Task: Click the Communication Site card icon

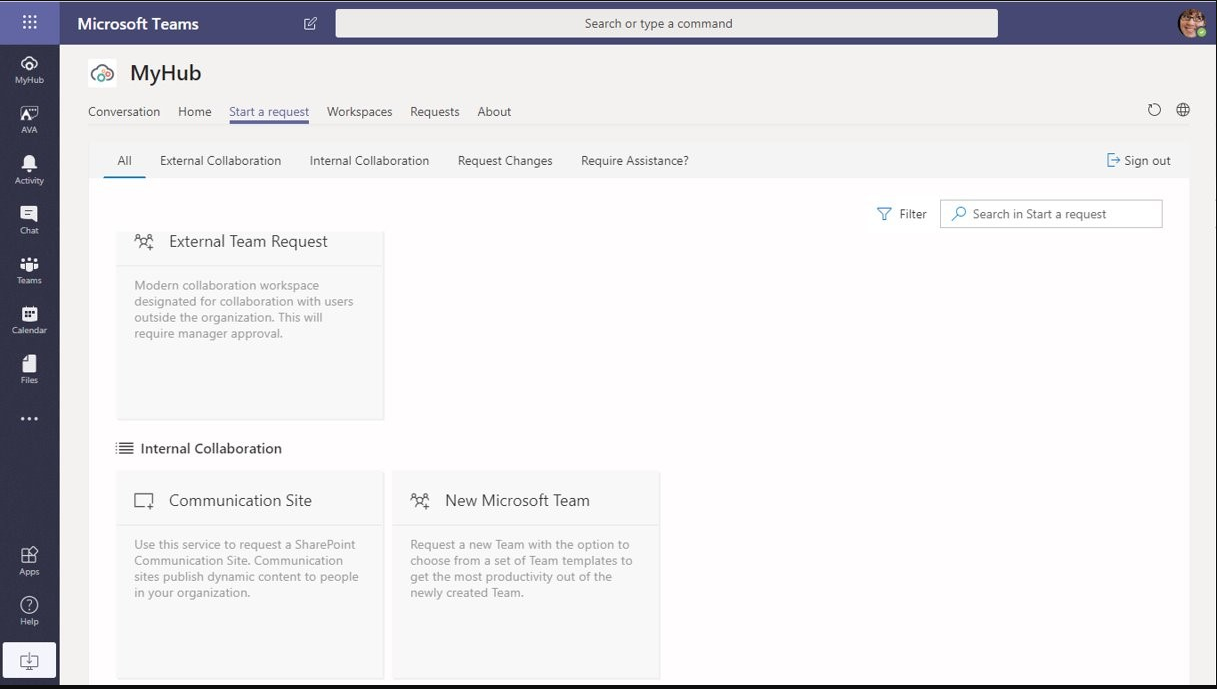Action: [144, 501]
